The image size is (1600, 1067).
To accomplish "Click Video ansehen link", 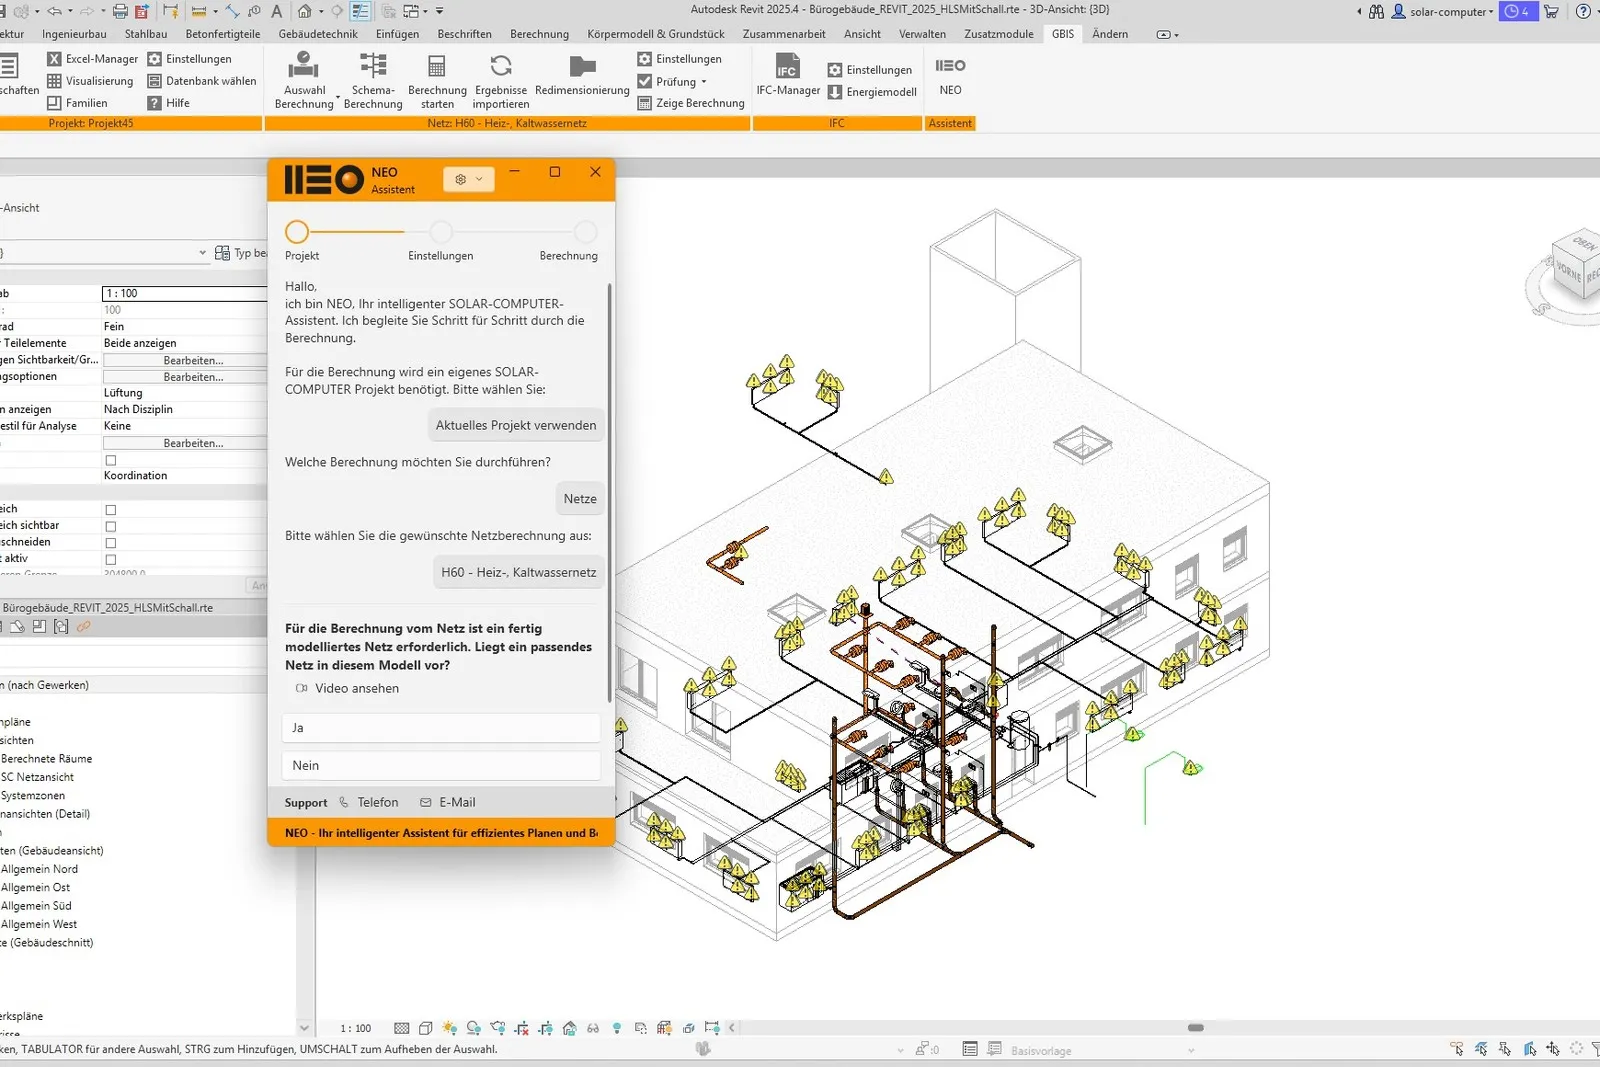I will click(x=347, y=688).
